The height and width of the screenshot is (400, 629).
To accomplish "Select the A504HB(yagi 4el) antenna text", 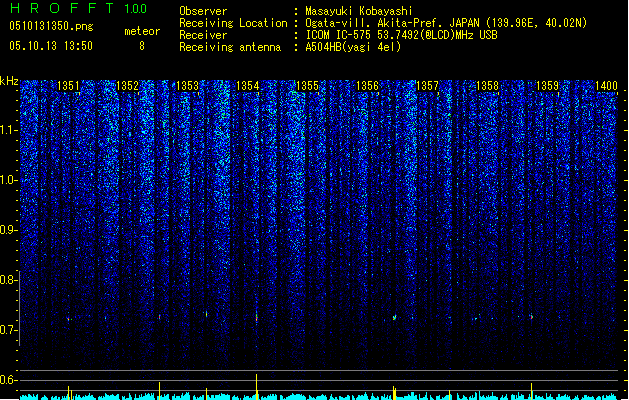I will click(353, 47).
